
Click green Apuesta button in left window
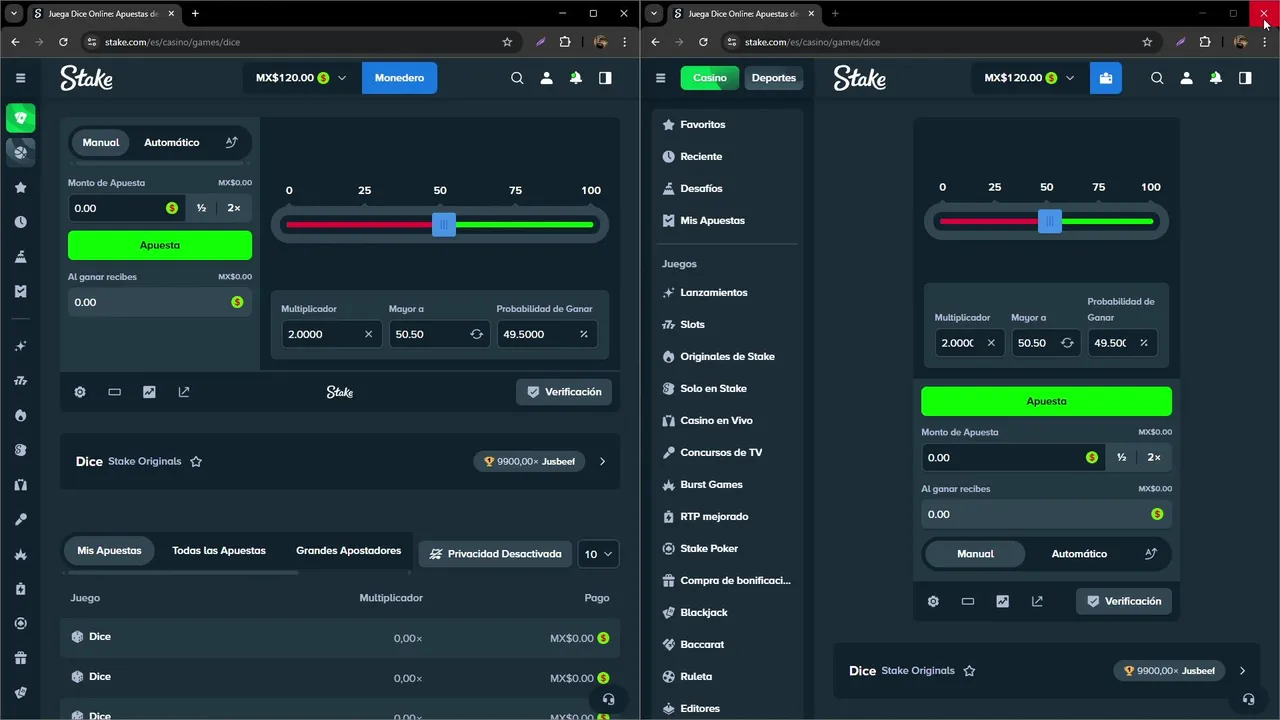[160, 245]
